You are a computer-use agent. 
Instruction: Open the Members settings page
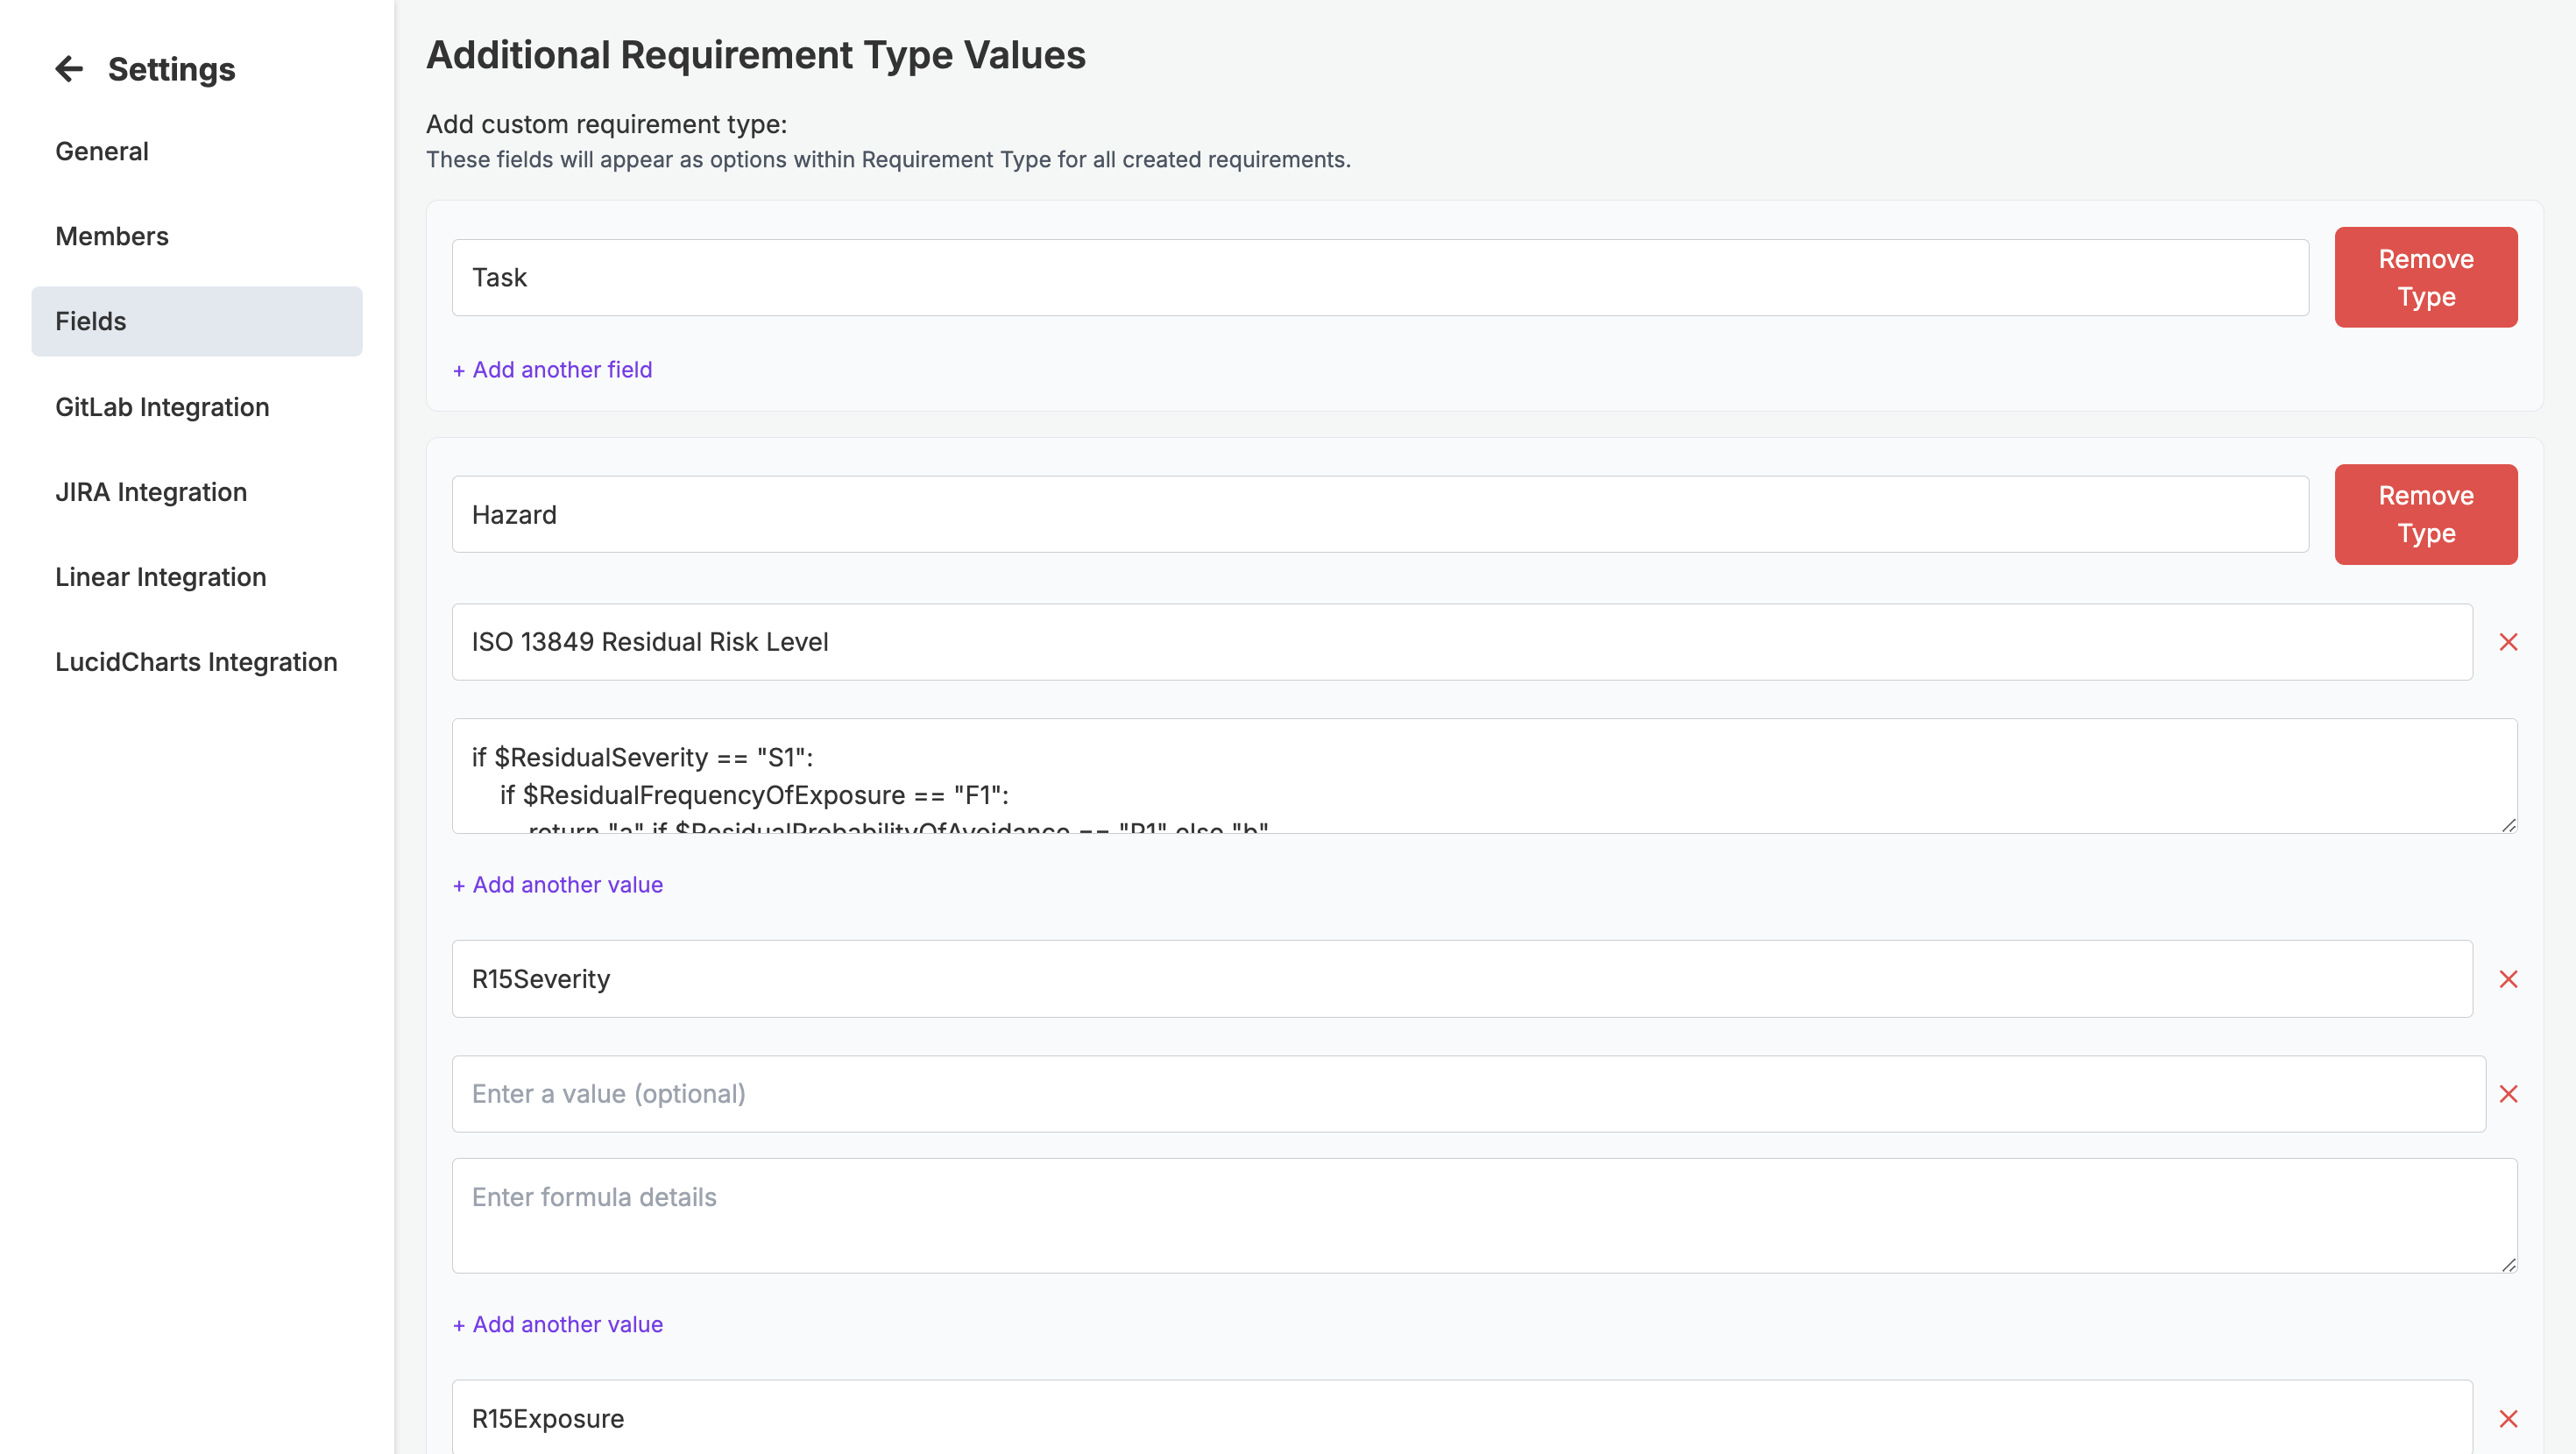coord(111,236)
